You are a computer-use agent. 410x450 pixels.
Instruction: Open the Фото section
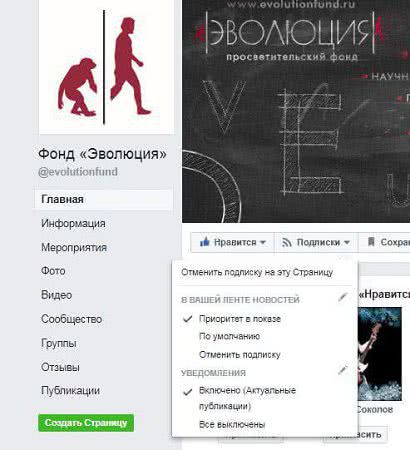pyautogui.click(x=53, y=271)
